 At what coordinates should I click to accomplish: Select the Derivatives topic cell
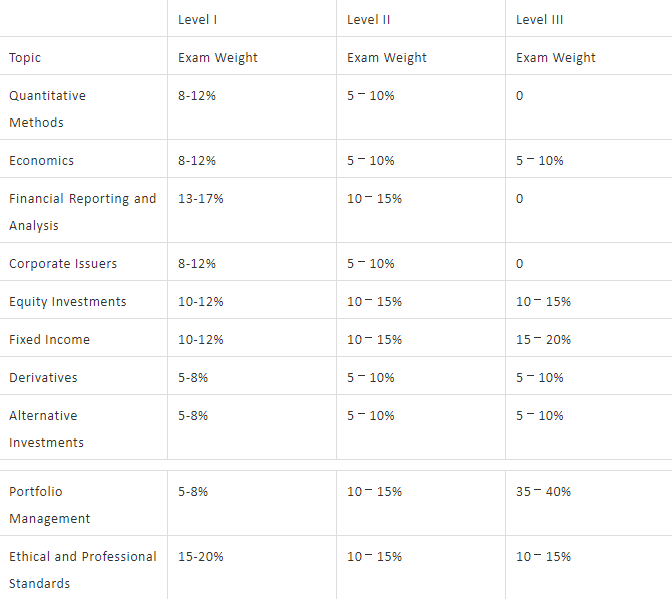click(x=43, y=378)
